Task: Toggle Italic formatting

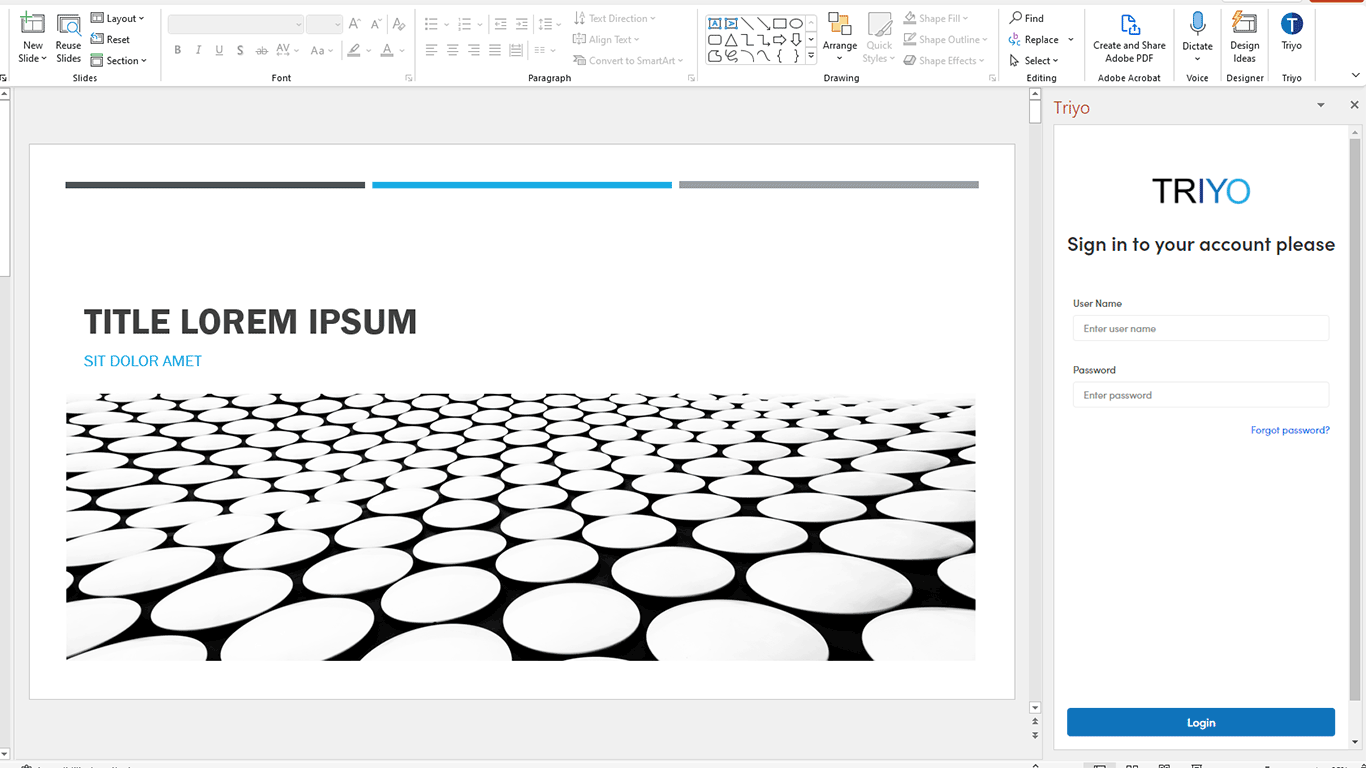Action: click(198, 50)
